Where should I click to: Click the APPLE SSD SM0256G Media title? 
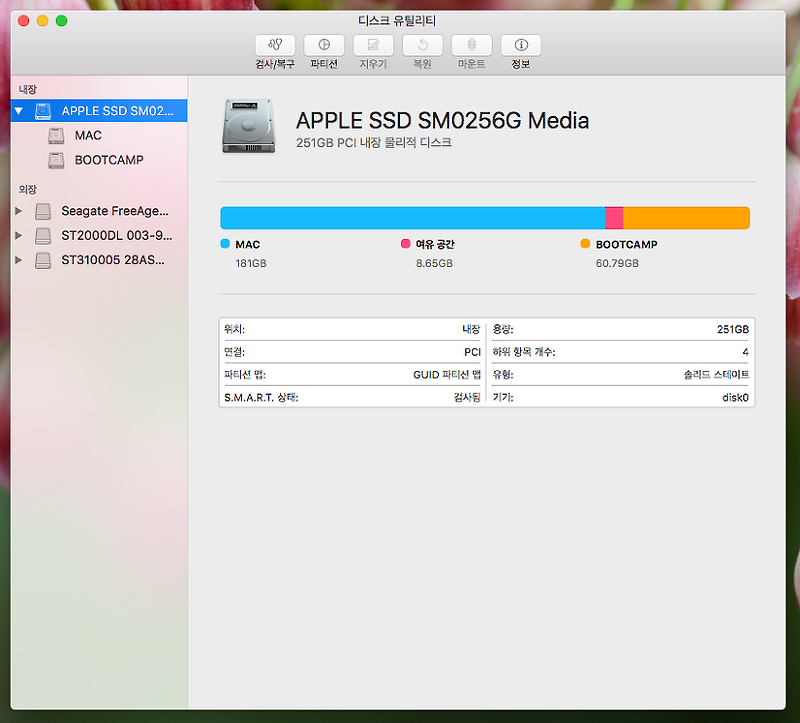442,121
